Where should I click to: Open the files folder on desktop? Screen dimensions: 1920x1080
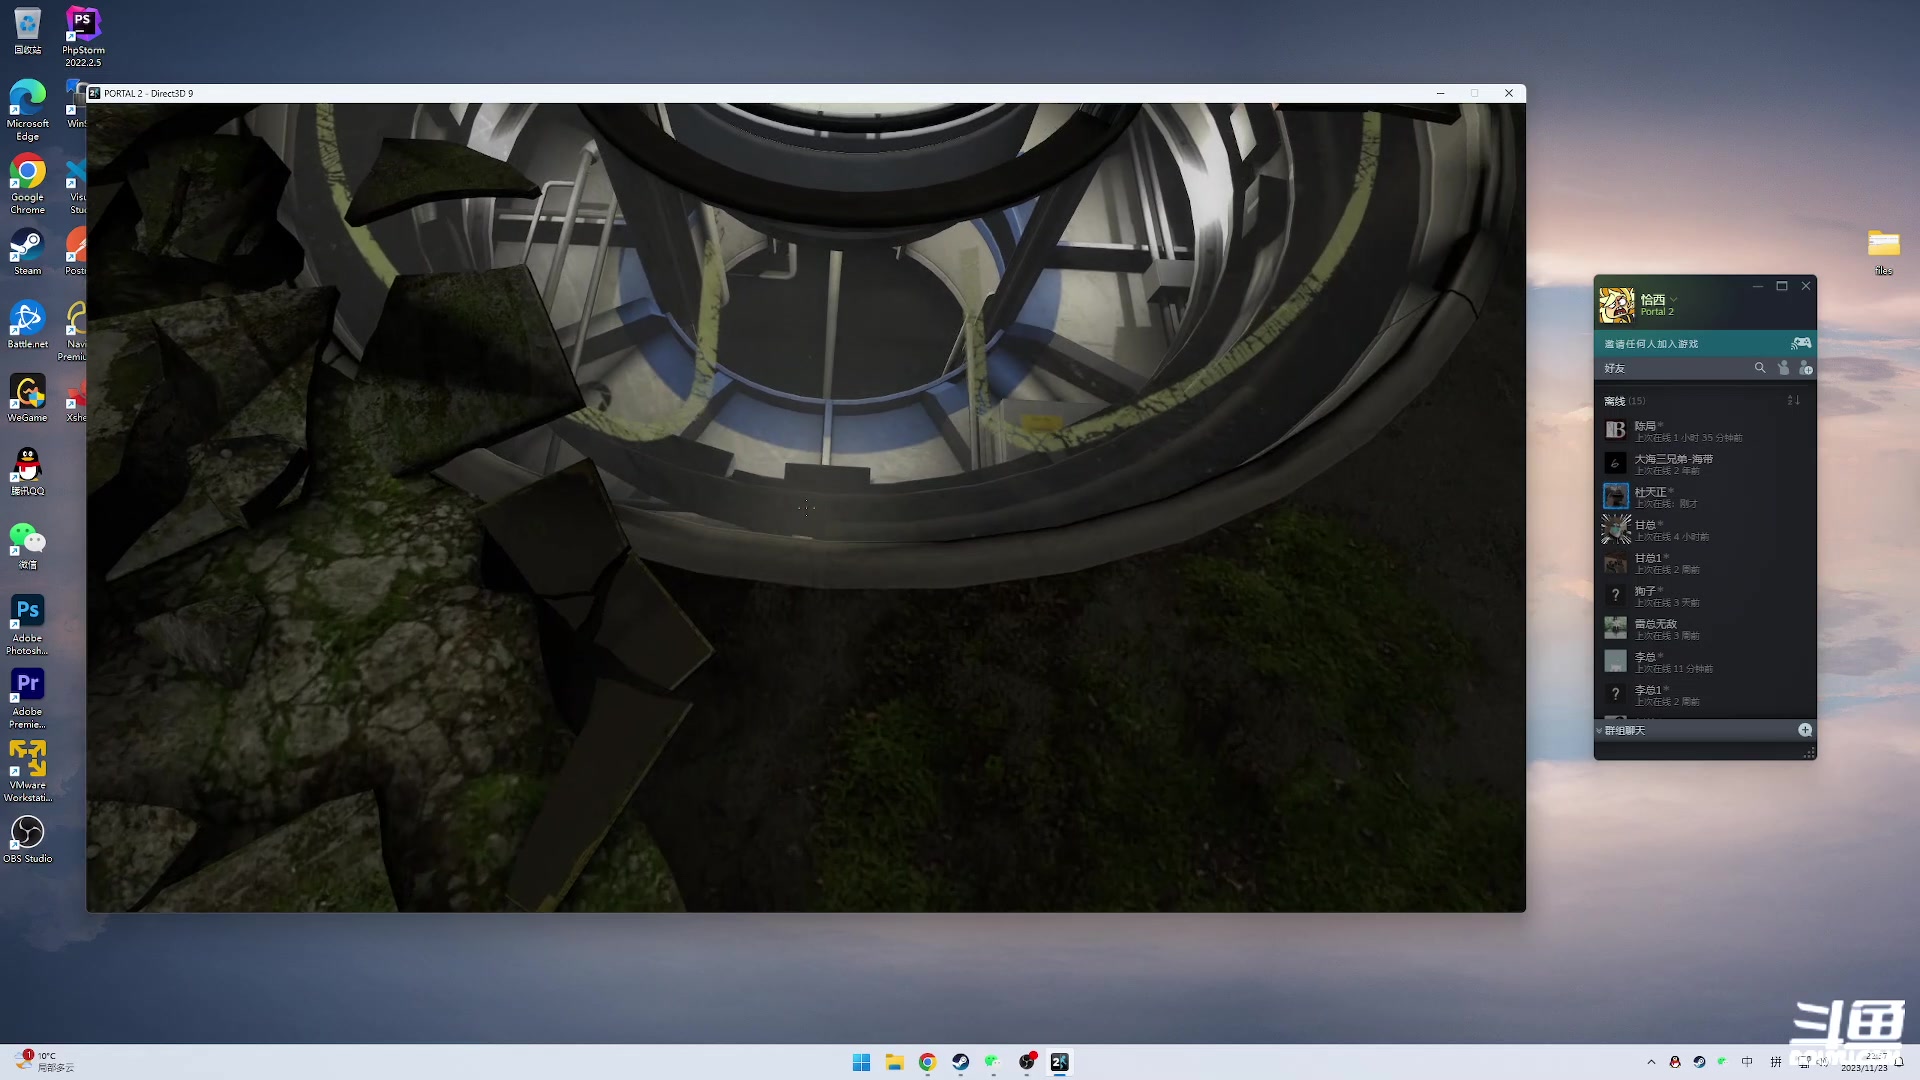[x=1883, y=252]
